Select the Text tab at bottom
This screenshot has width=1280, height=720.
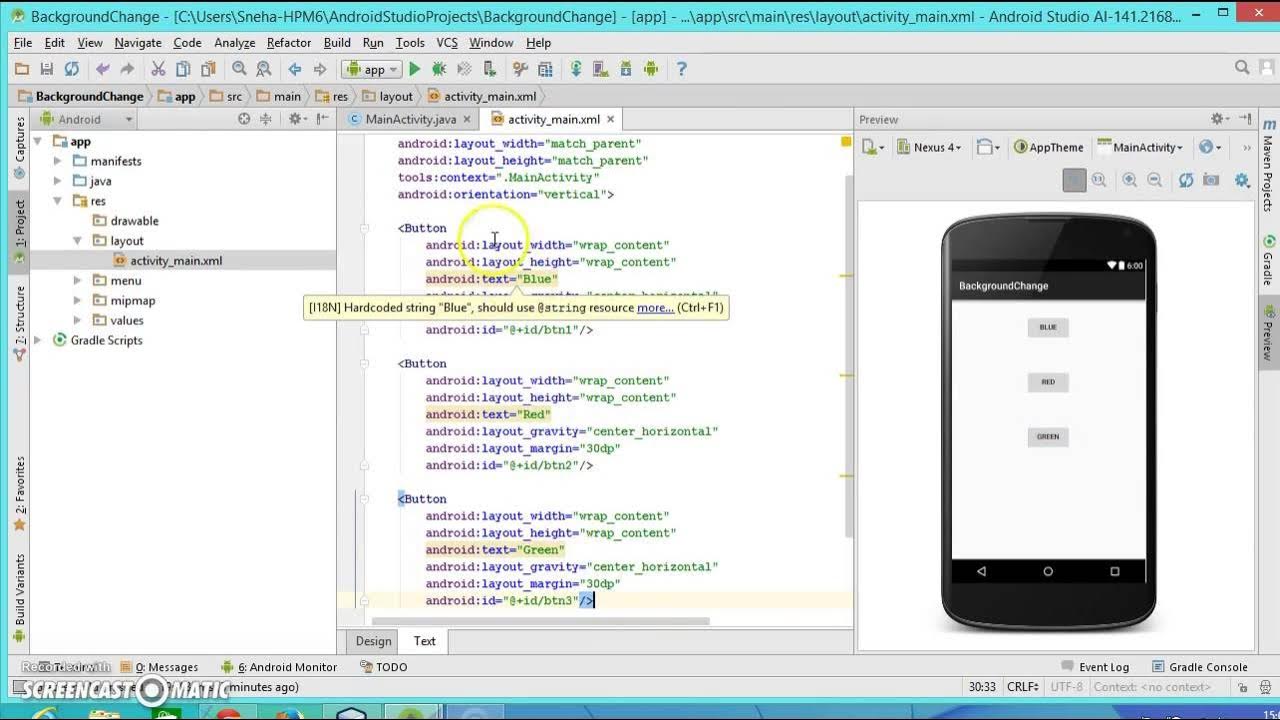[x=425, y=641]
